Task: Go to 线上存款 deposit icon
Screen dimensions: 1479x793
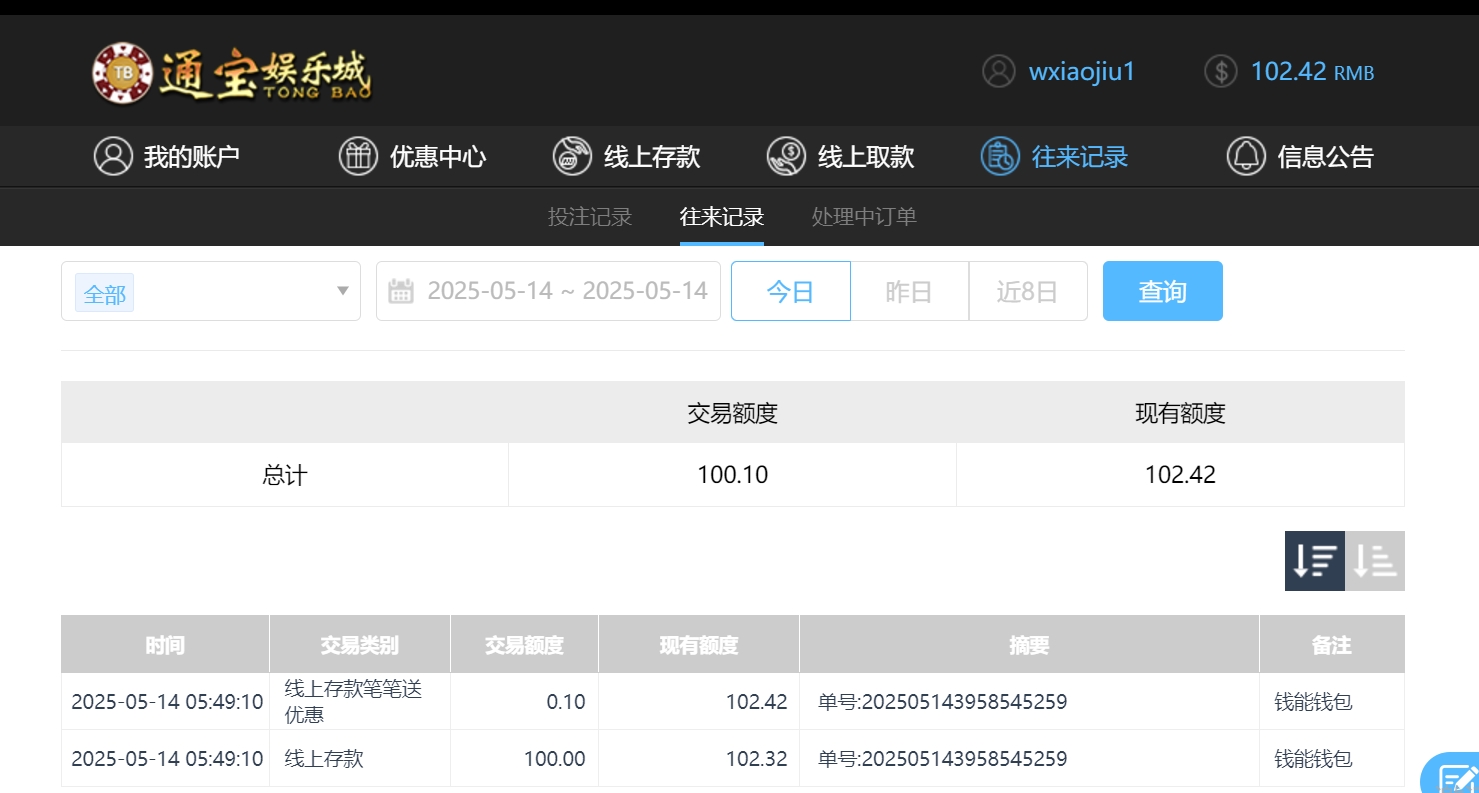Action: pyautogui.click(x=572, y=156)
